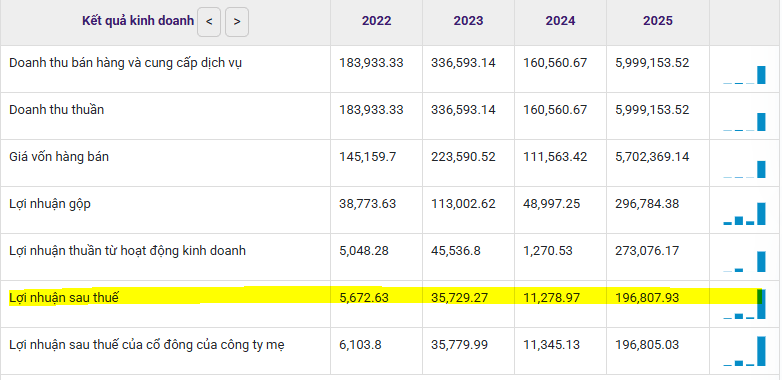Open the mini chart for 'Giá vốn hàng bán'
The image size is (782, 380).
pos(745,169)
